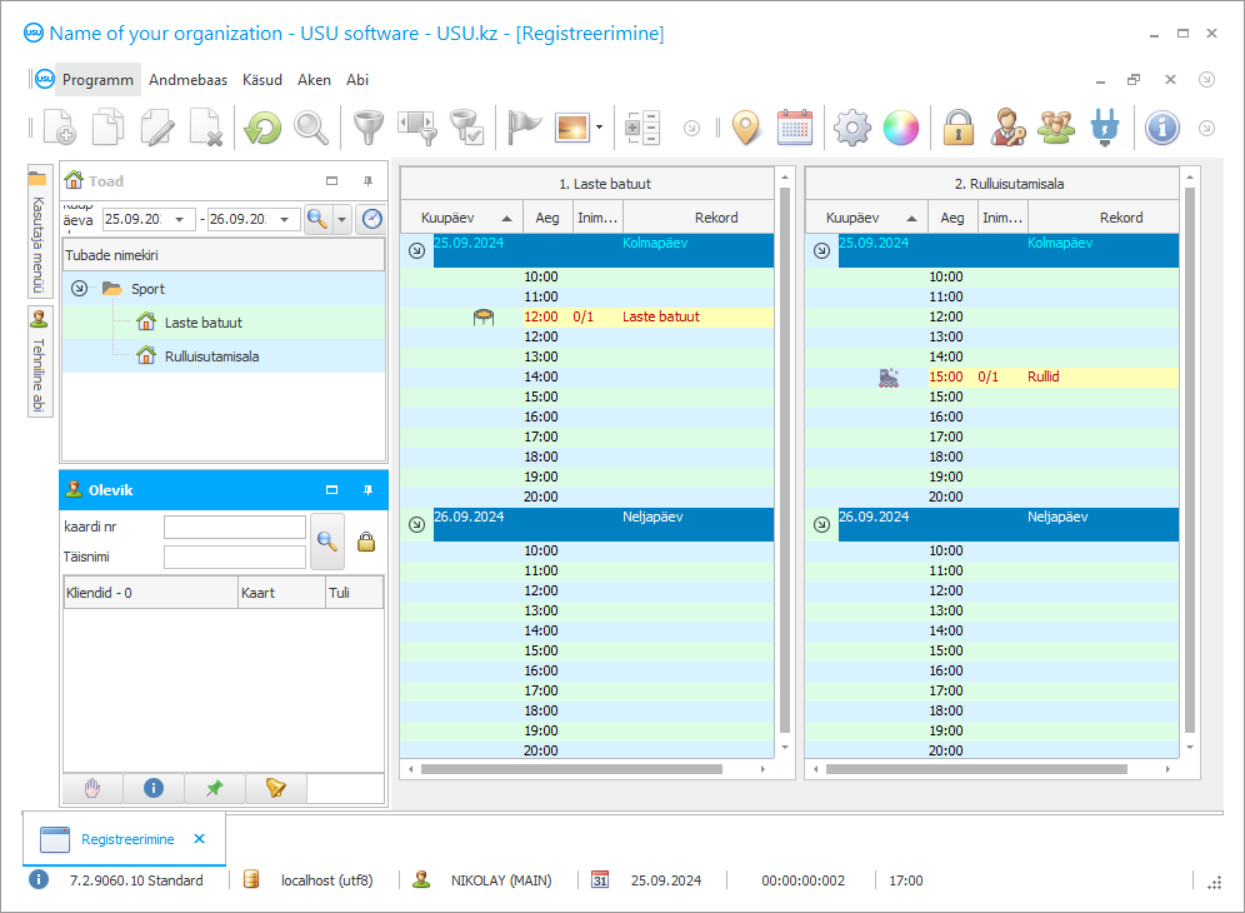Open the color wheel theme picker
Screen dimensions: 1245x913
(x=900, y=128)
